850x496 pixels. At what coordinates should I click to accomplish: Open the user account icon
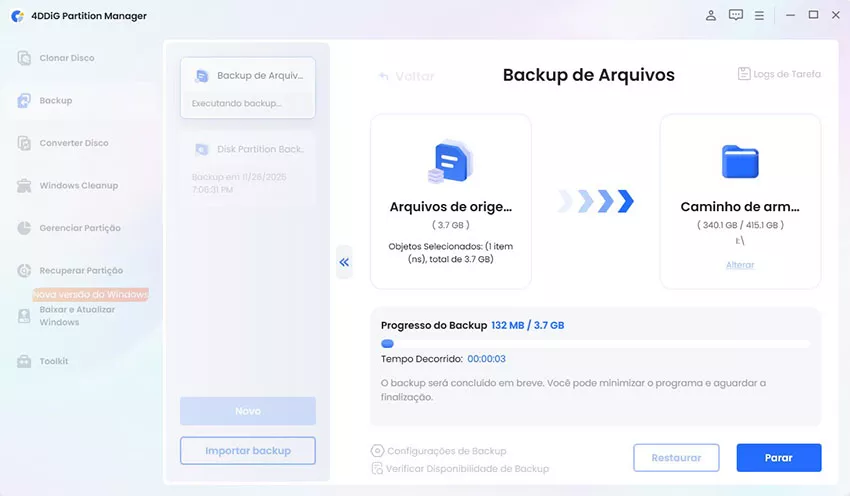pyautogui.click(x=711, y=15)
